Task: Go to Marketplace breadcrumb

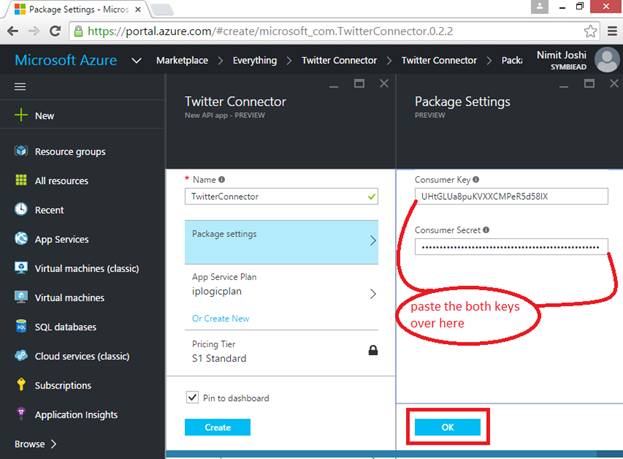Action: click(182, 60)
